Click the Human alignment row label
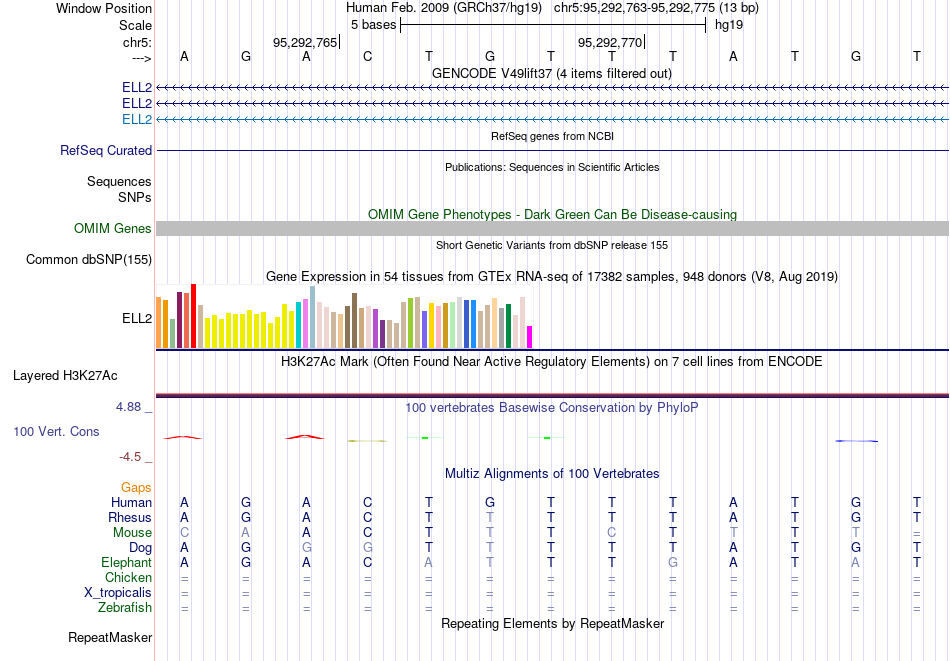Screen dimensions: 950x661 pyautogui.click(x=131, y=502)
